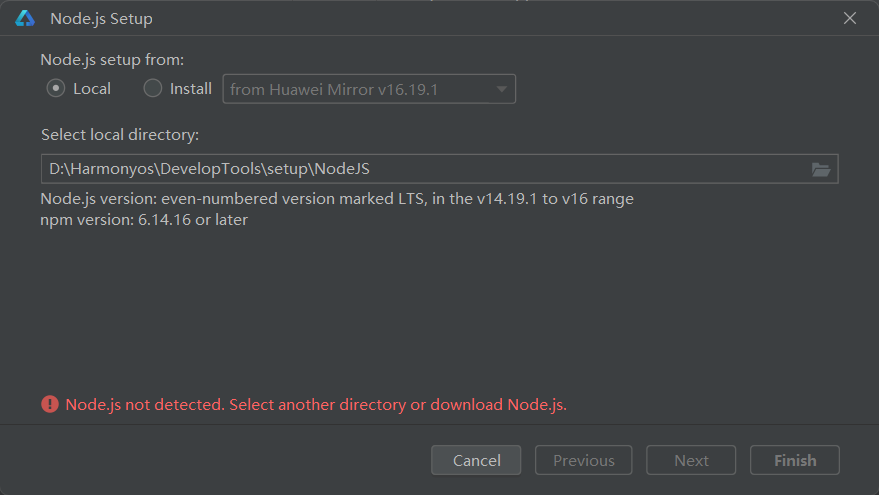The image size is (879, 495).
Task: Click the 'npm version: 6.14.16 or later' text
Action: coord(144,220)
